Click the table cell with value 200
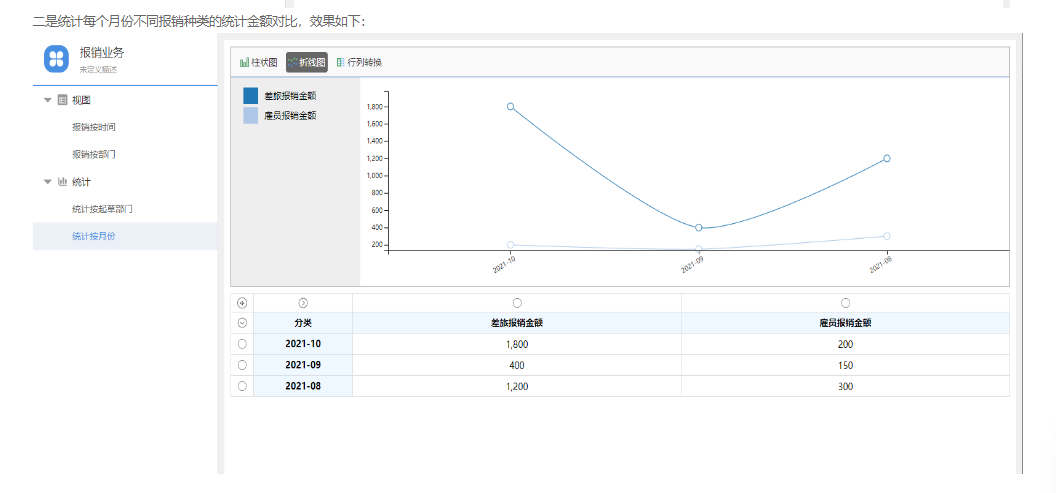 tap(845, 344)
